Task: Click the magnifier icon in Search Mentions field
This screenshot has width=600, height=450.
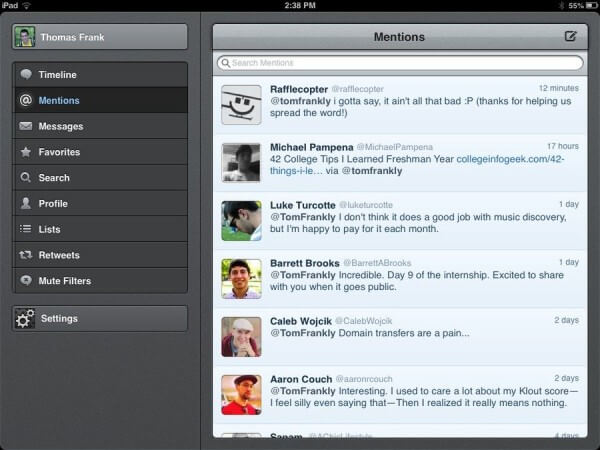Action: 226,63
